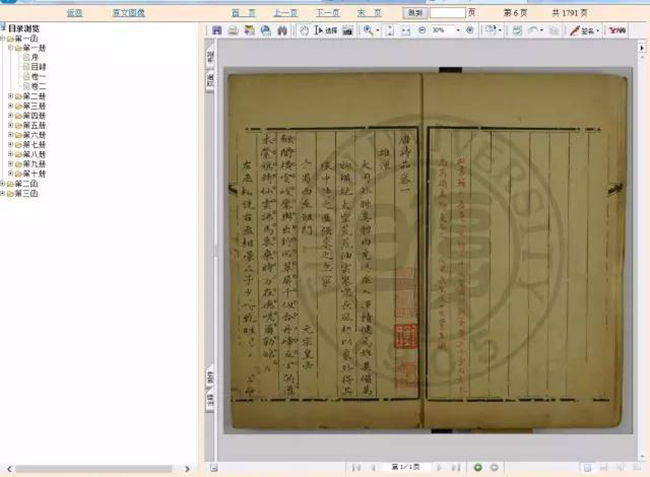The height and width of the screenshot is (477, 650).
Task: Open the 目録 entry in tree
Action: pyautogui.click(x=38, y=67)
